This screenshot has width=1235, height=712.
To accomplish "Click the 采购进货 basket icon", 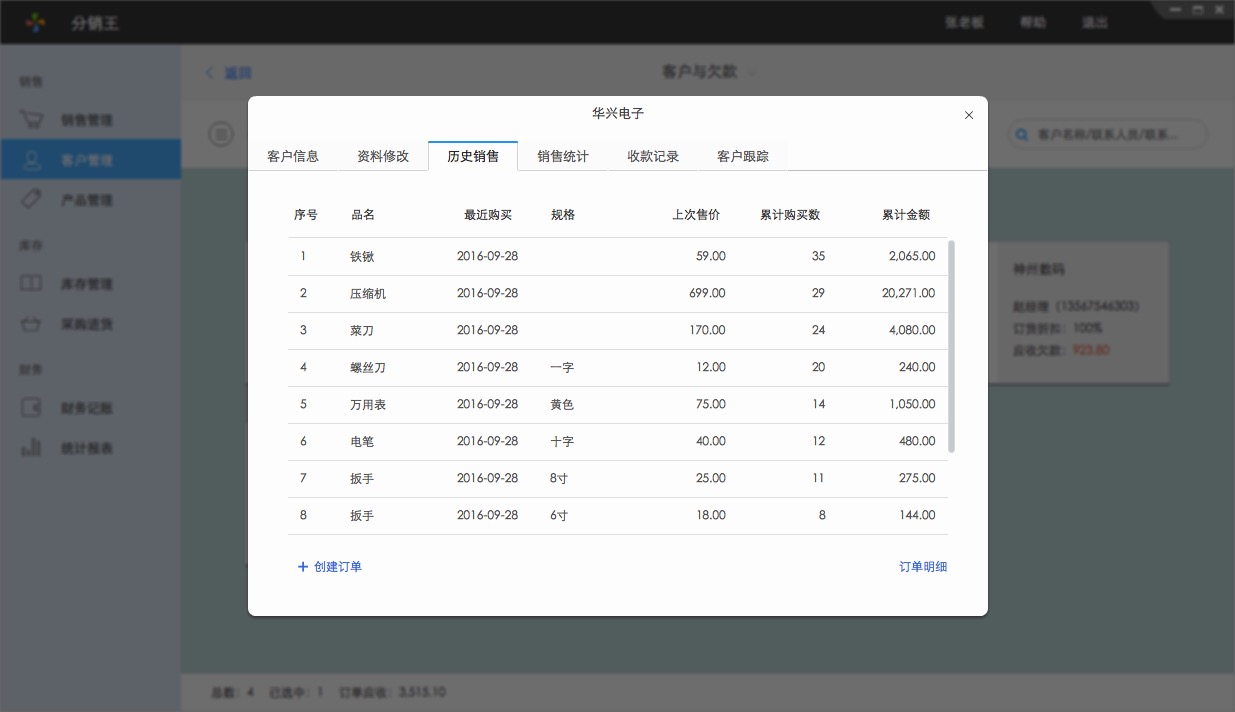I will pos(32,324).
